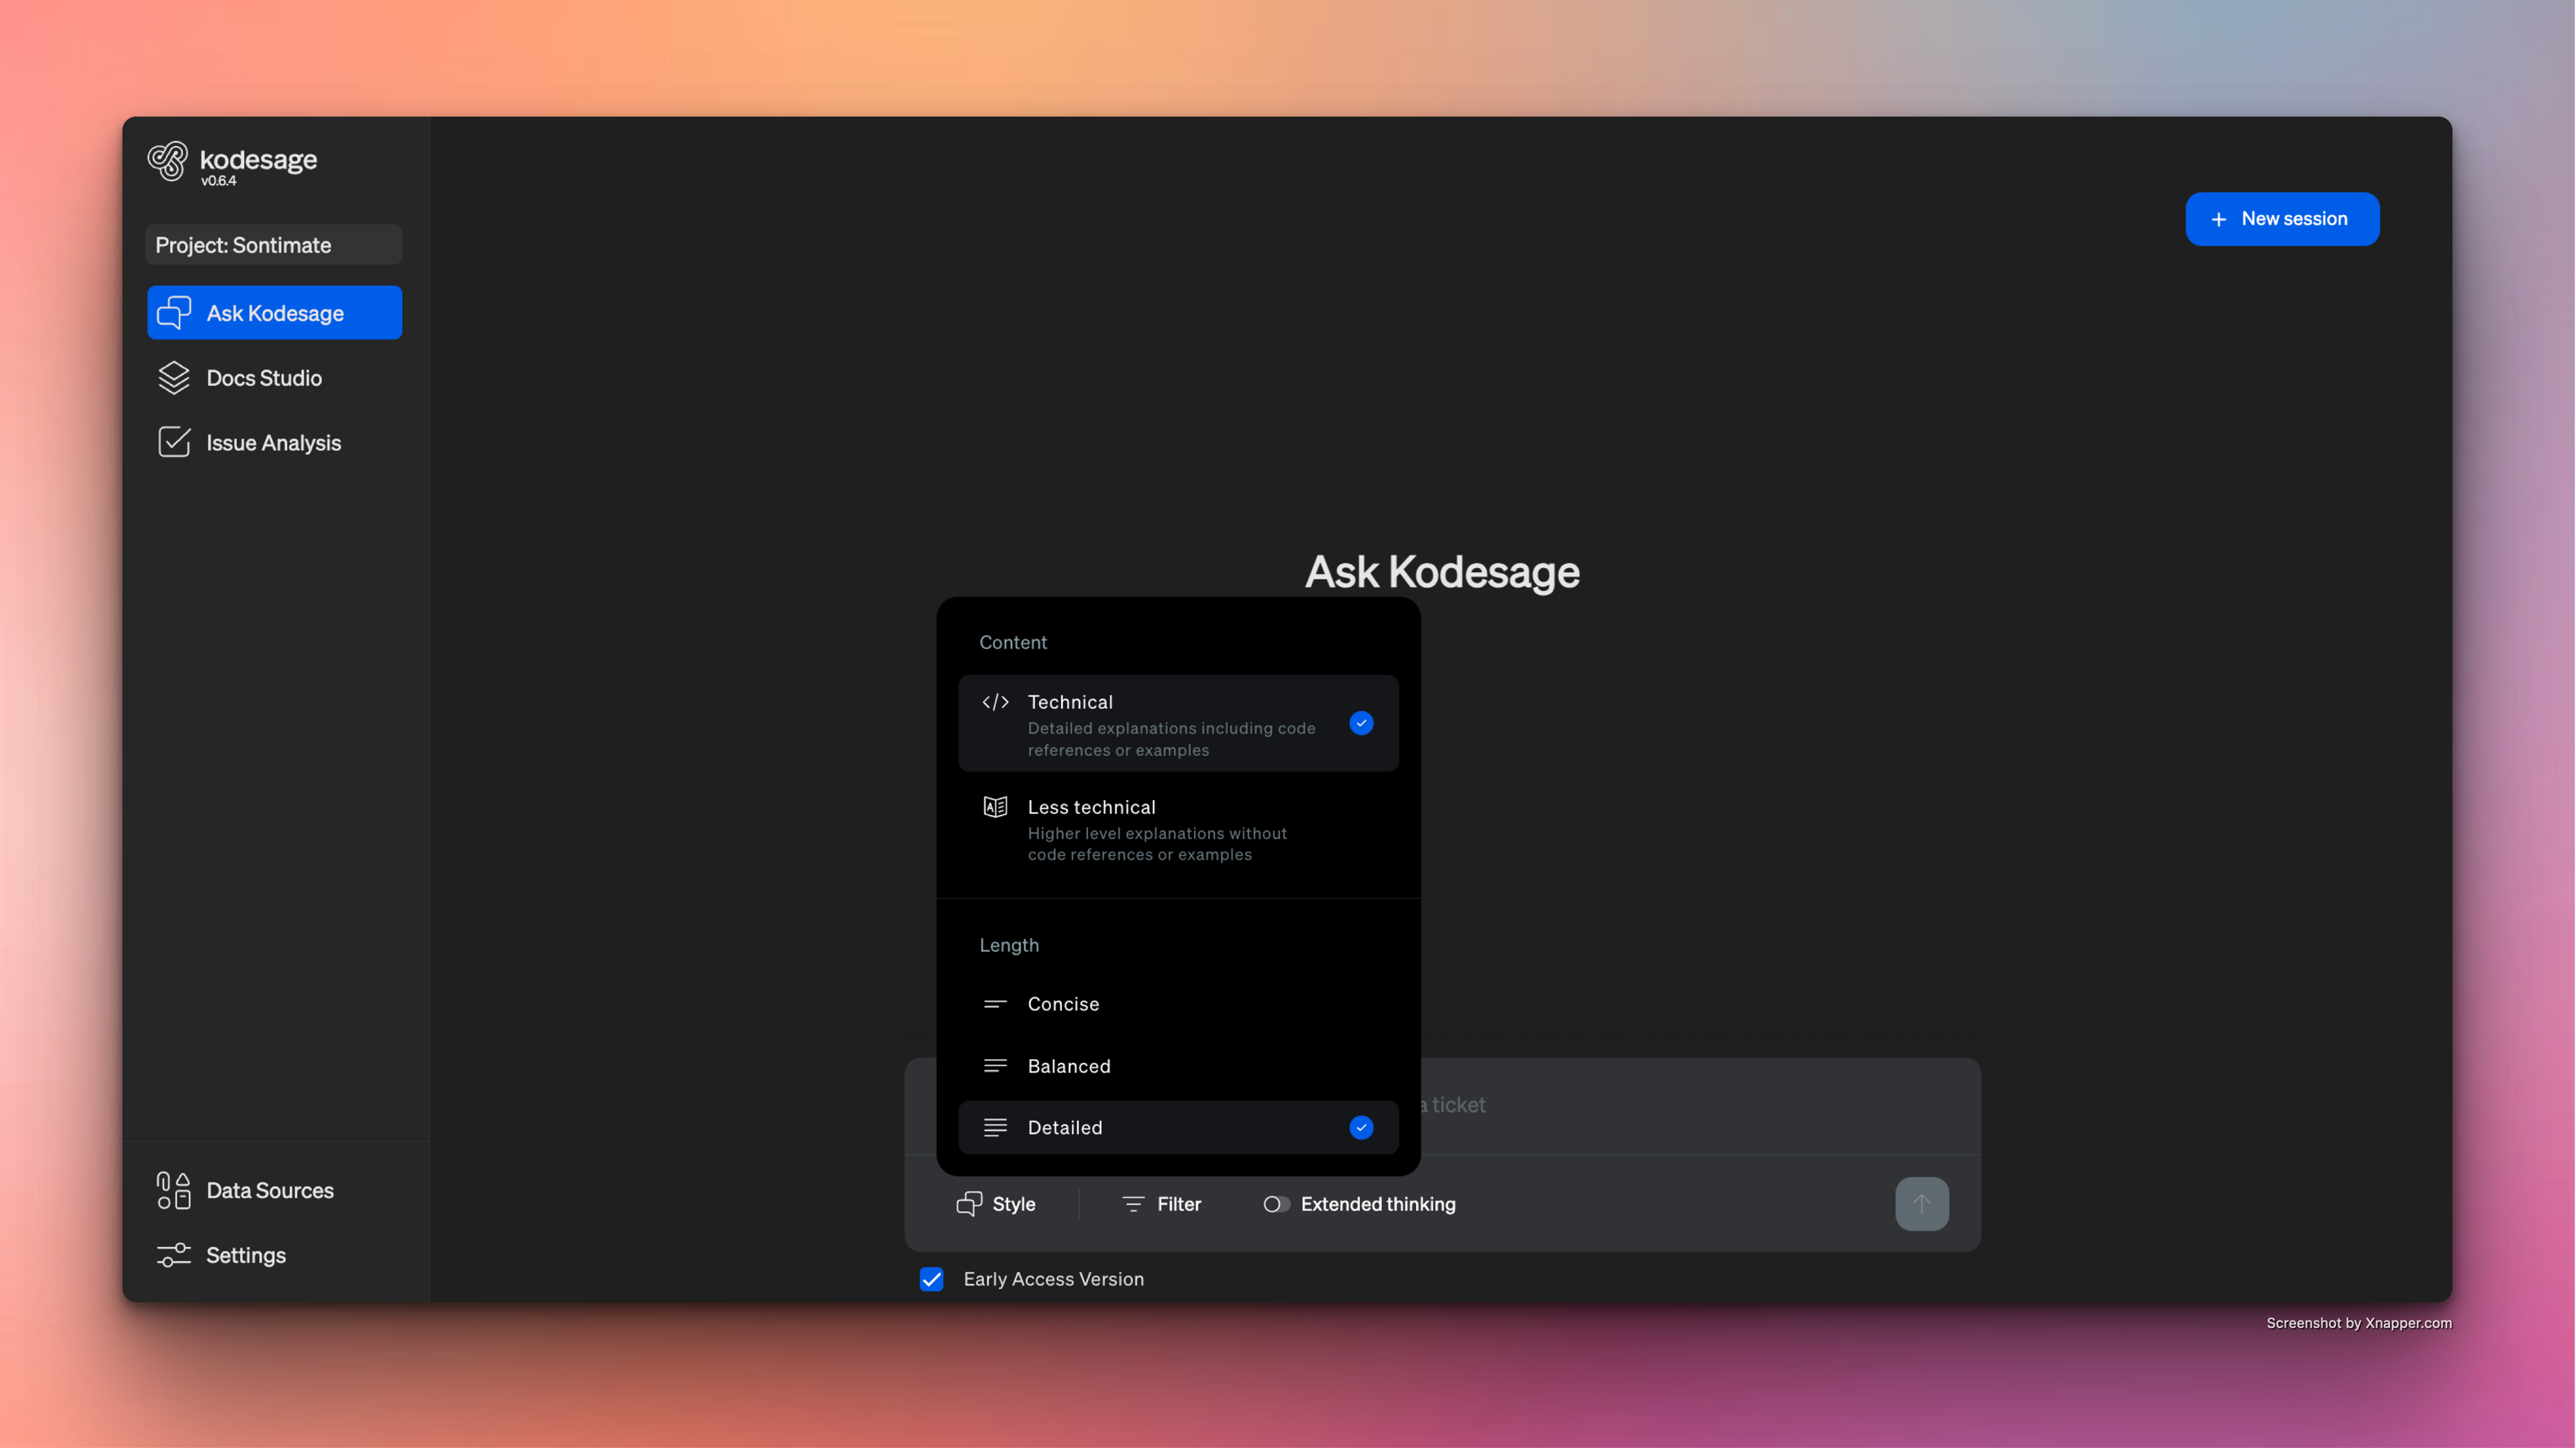Select the Balanced length option
Screen dimensions: 2576x1448
tap(1069, 1066)
